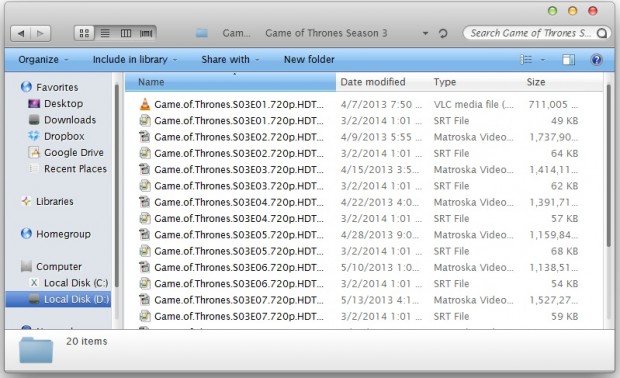
Task: Select the S03E05 SRT file name
Action: coord(239,251)
